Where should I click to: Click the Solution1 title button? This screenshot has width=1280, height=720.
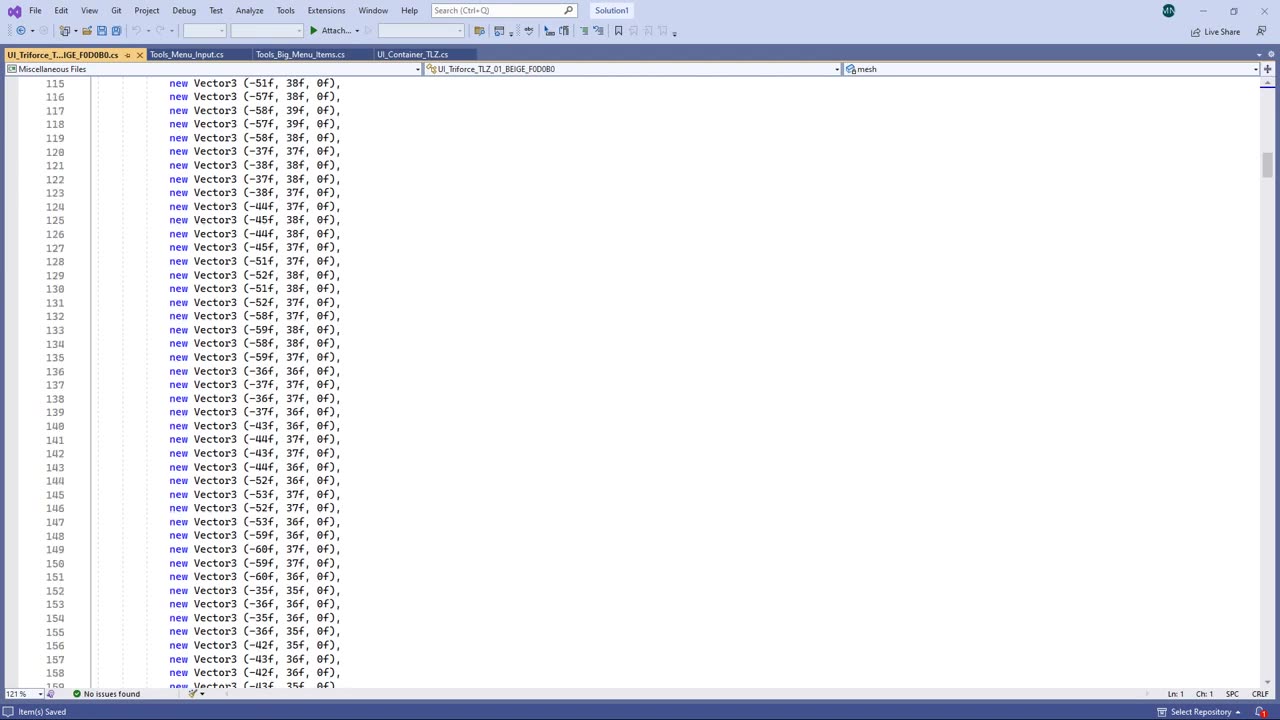(x=611, y=11)
